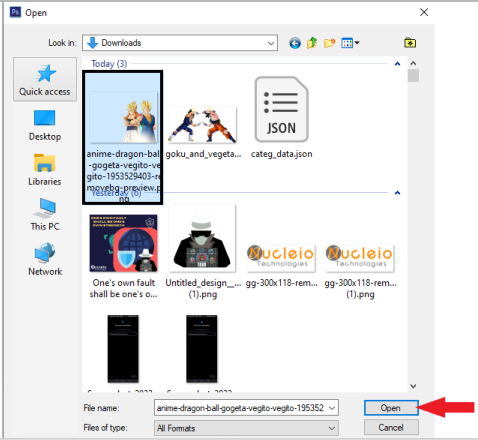Click the categ_data.json file name
The width and height of the screenshot is (478, 440).
[282, 154]
